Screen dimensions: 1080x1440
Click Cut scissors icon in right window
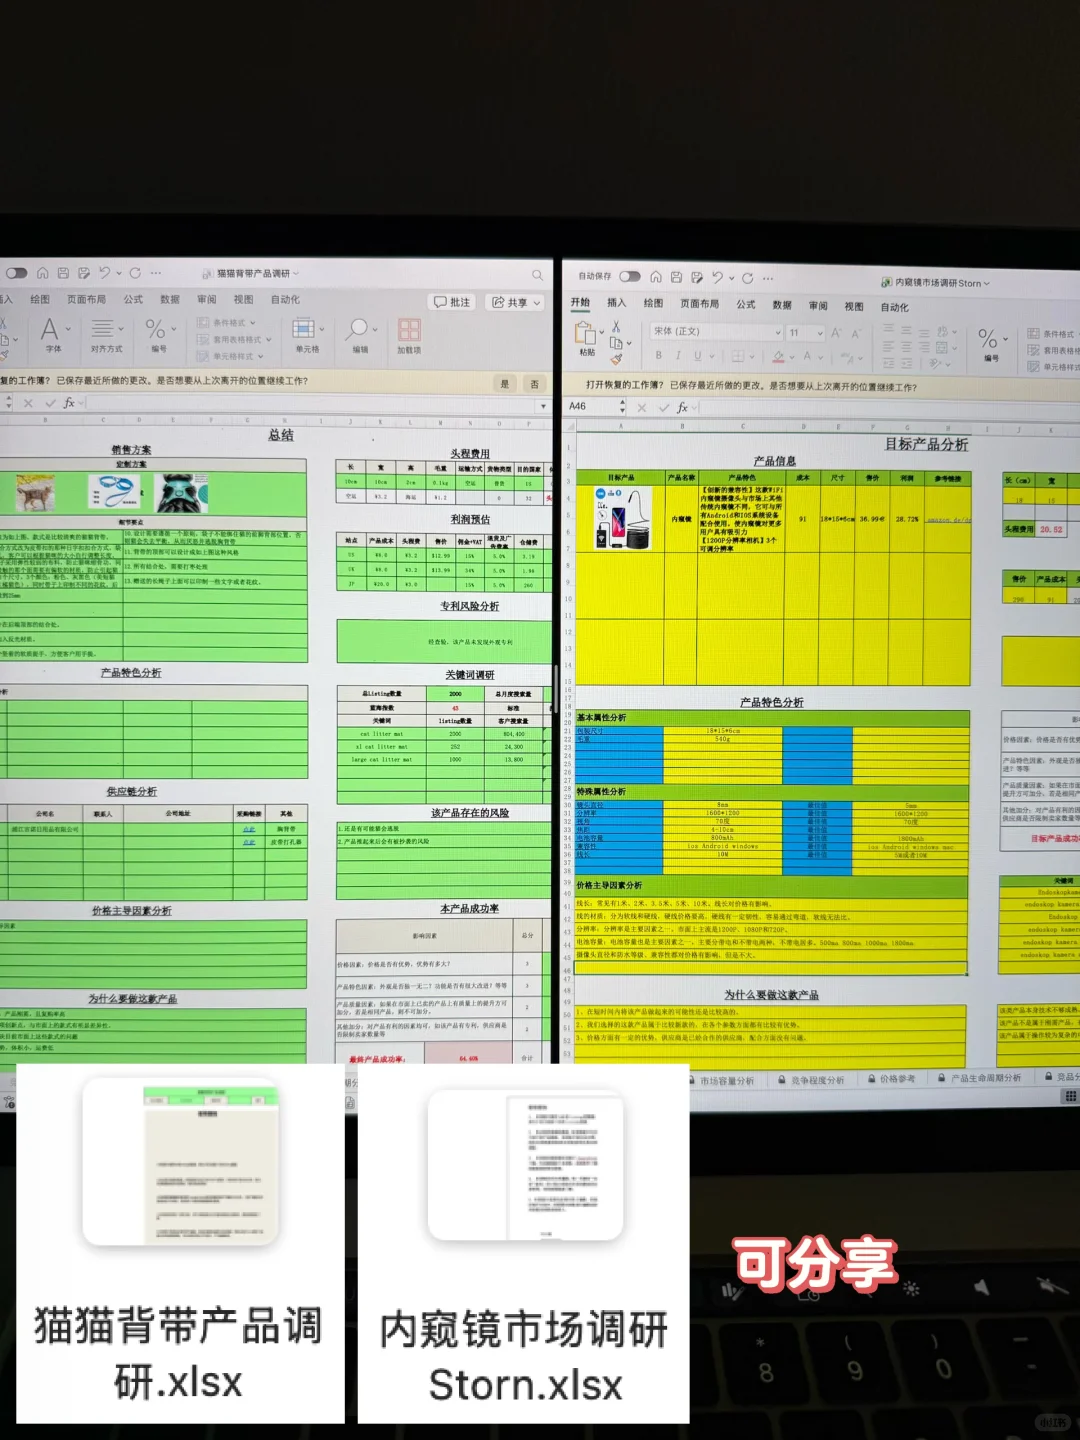pos(616,326)
